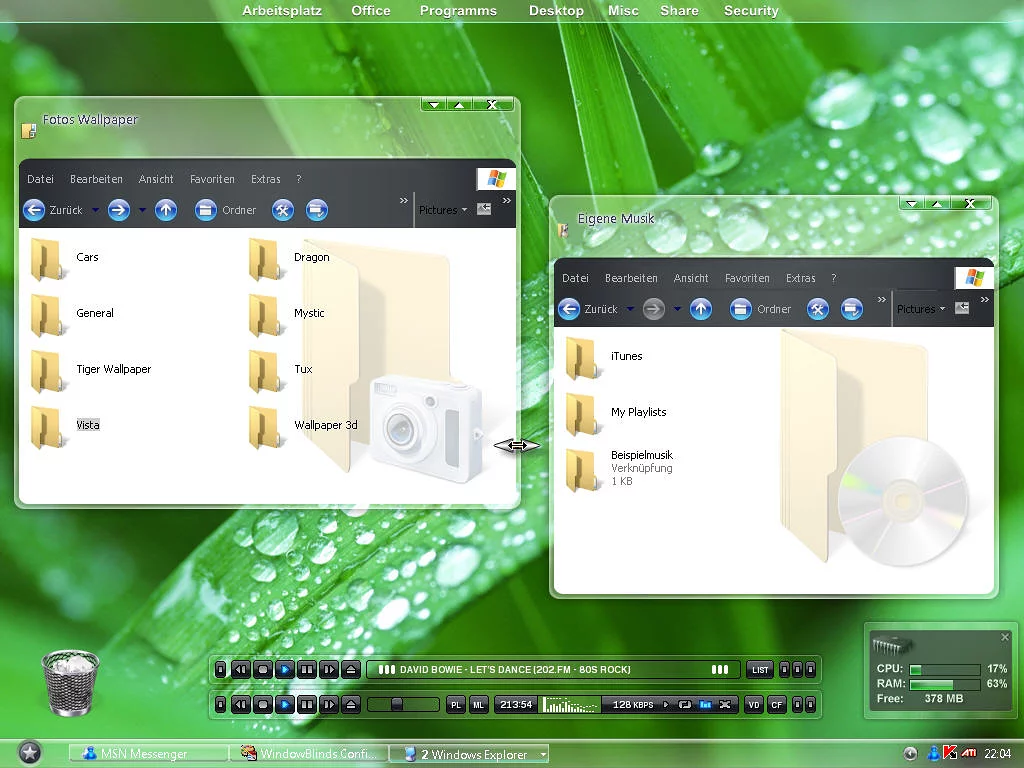Click Ordner folders icon in Eigene Musik window
Image resolution: width=1024 pixels, height=768 pixels.
click(741, 309)
